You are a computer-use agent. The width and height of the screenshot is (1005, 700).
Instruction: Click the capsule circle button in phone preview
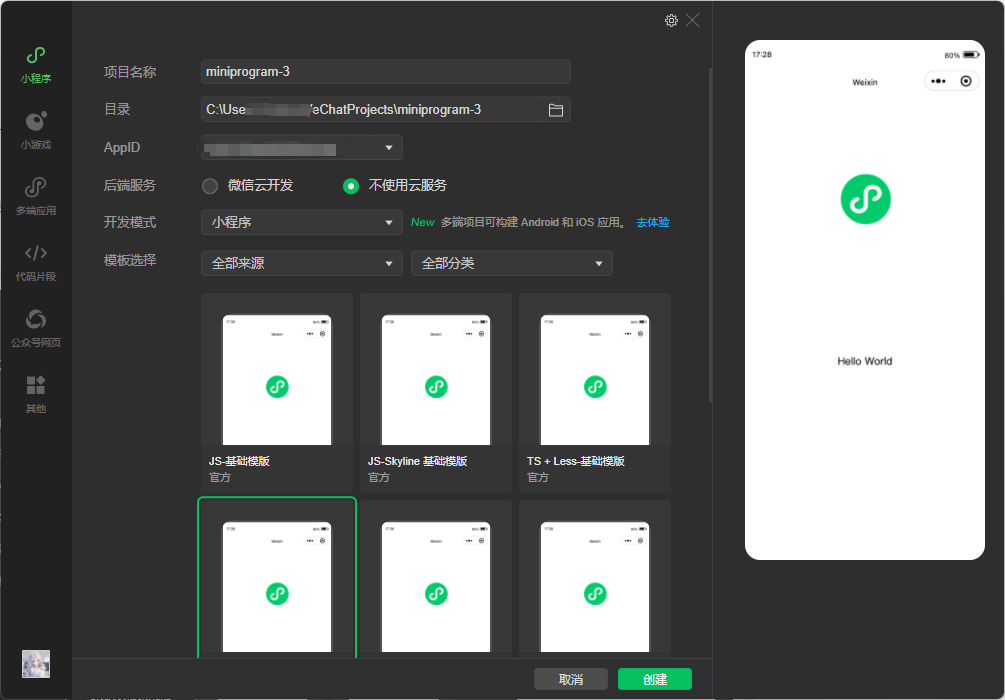[x=966, y=81]
